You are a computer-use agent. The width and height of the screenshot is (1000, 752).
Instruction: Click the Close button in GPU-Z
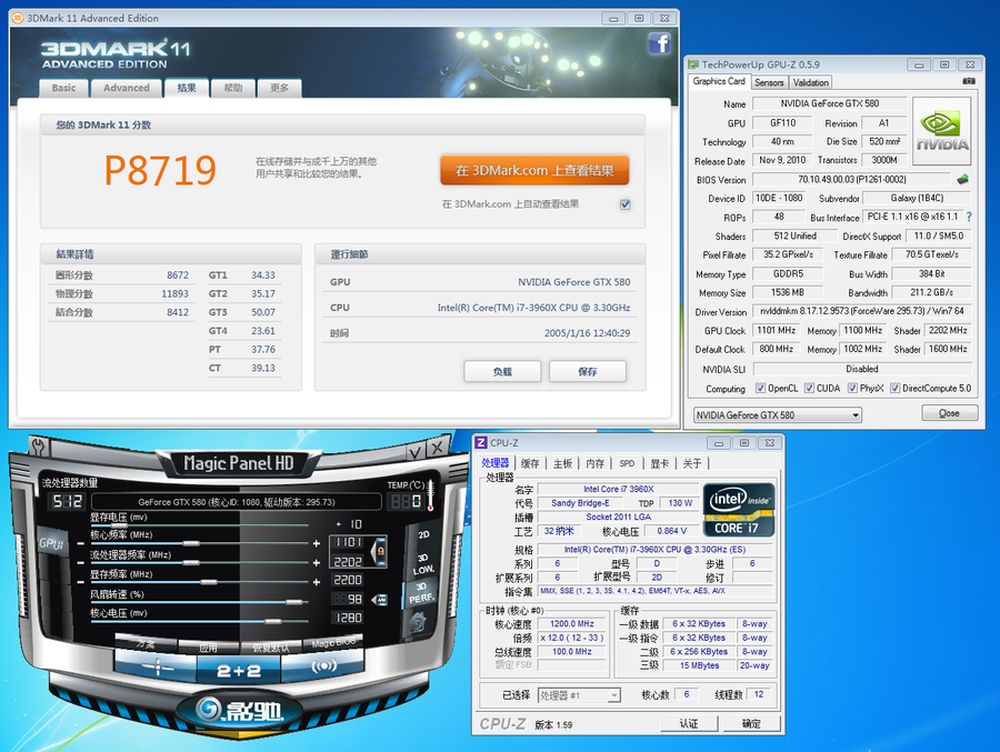949,413
